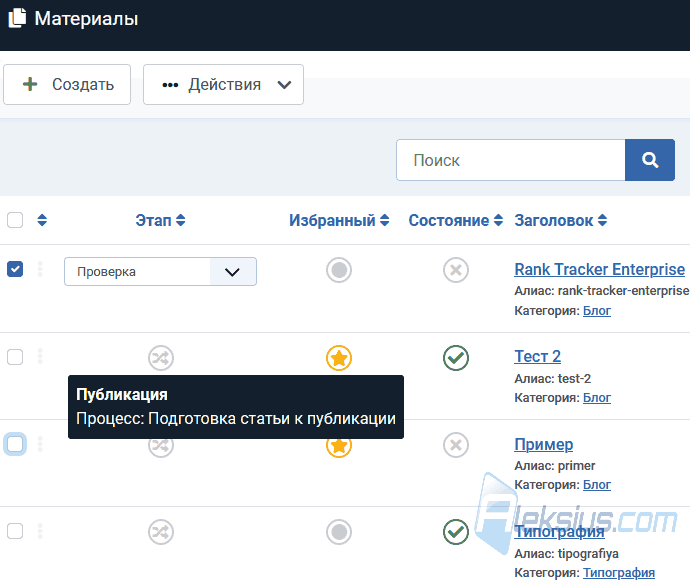
Task: Open Типография category link
Action: click(619, 573)
